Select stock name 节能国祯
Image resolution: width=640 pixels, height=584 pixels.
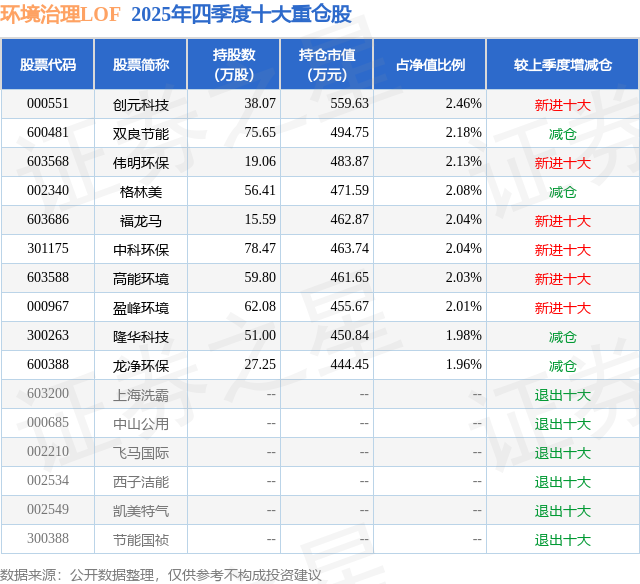[141, 540]
